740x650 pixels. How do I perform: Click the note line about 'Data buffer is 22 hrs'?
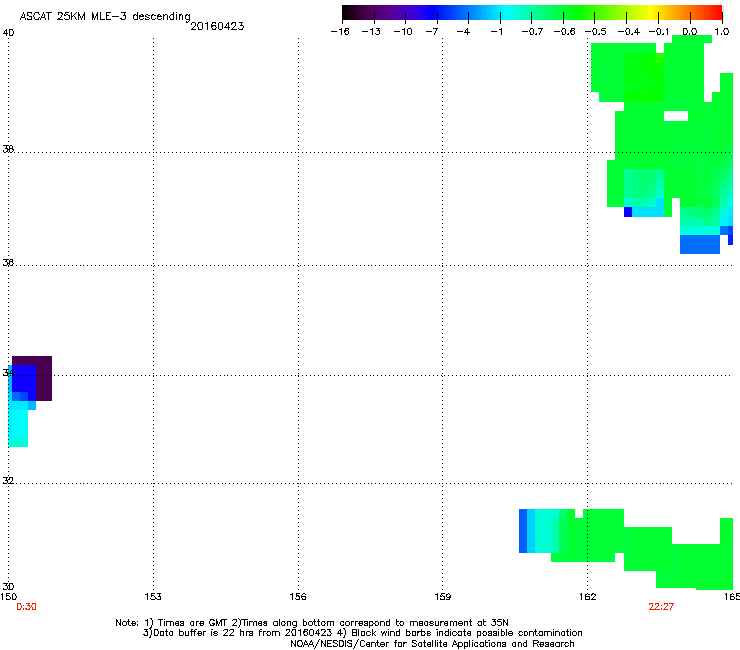coord(362,633)
